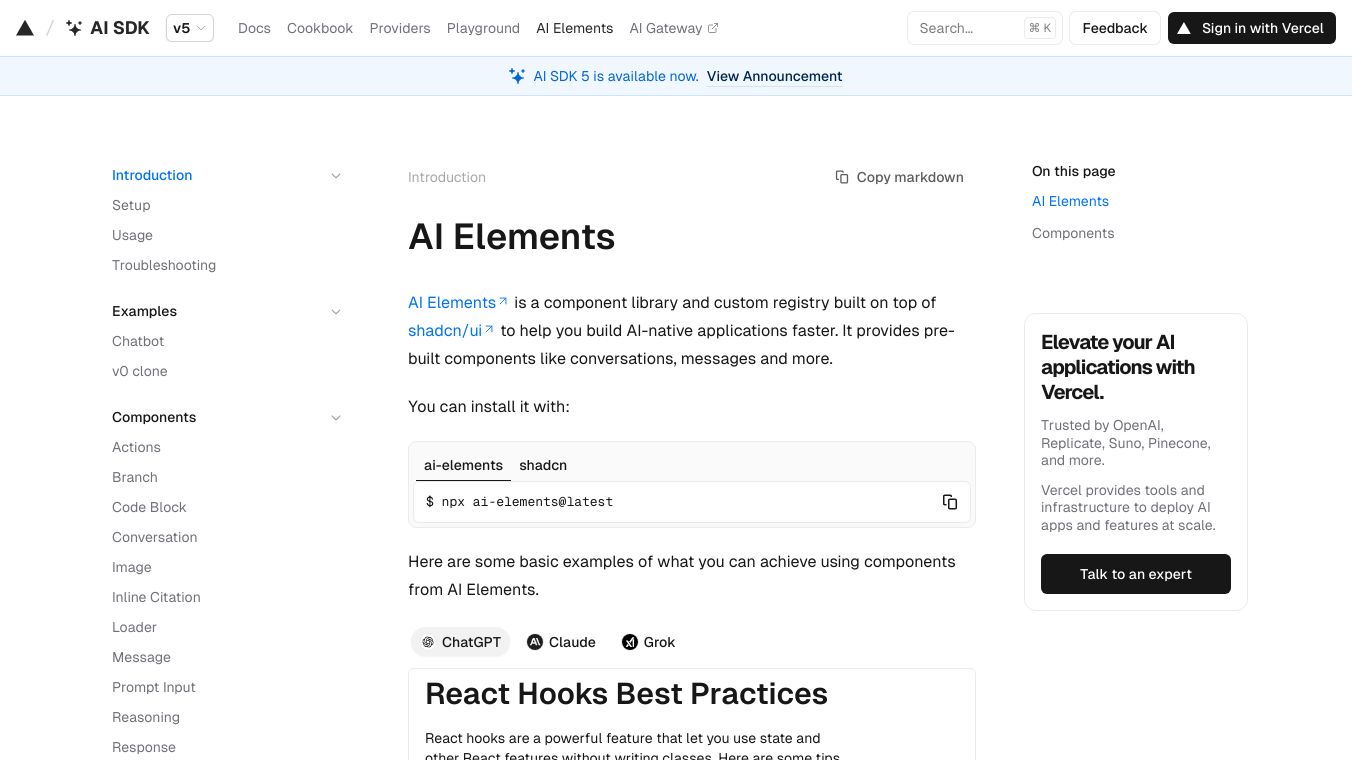Click the sparkle icon in announcement banner
The height and width of the screenshot is (760, 1352).
[517, 76]
